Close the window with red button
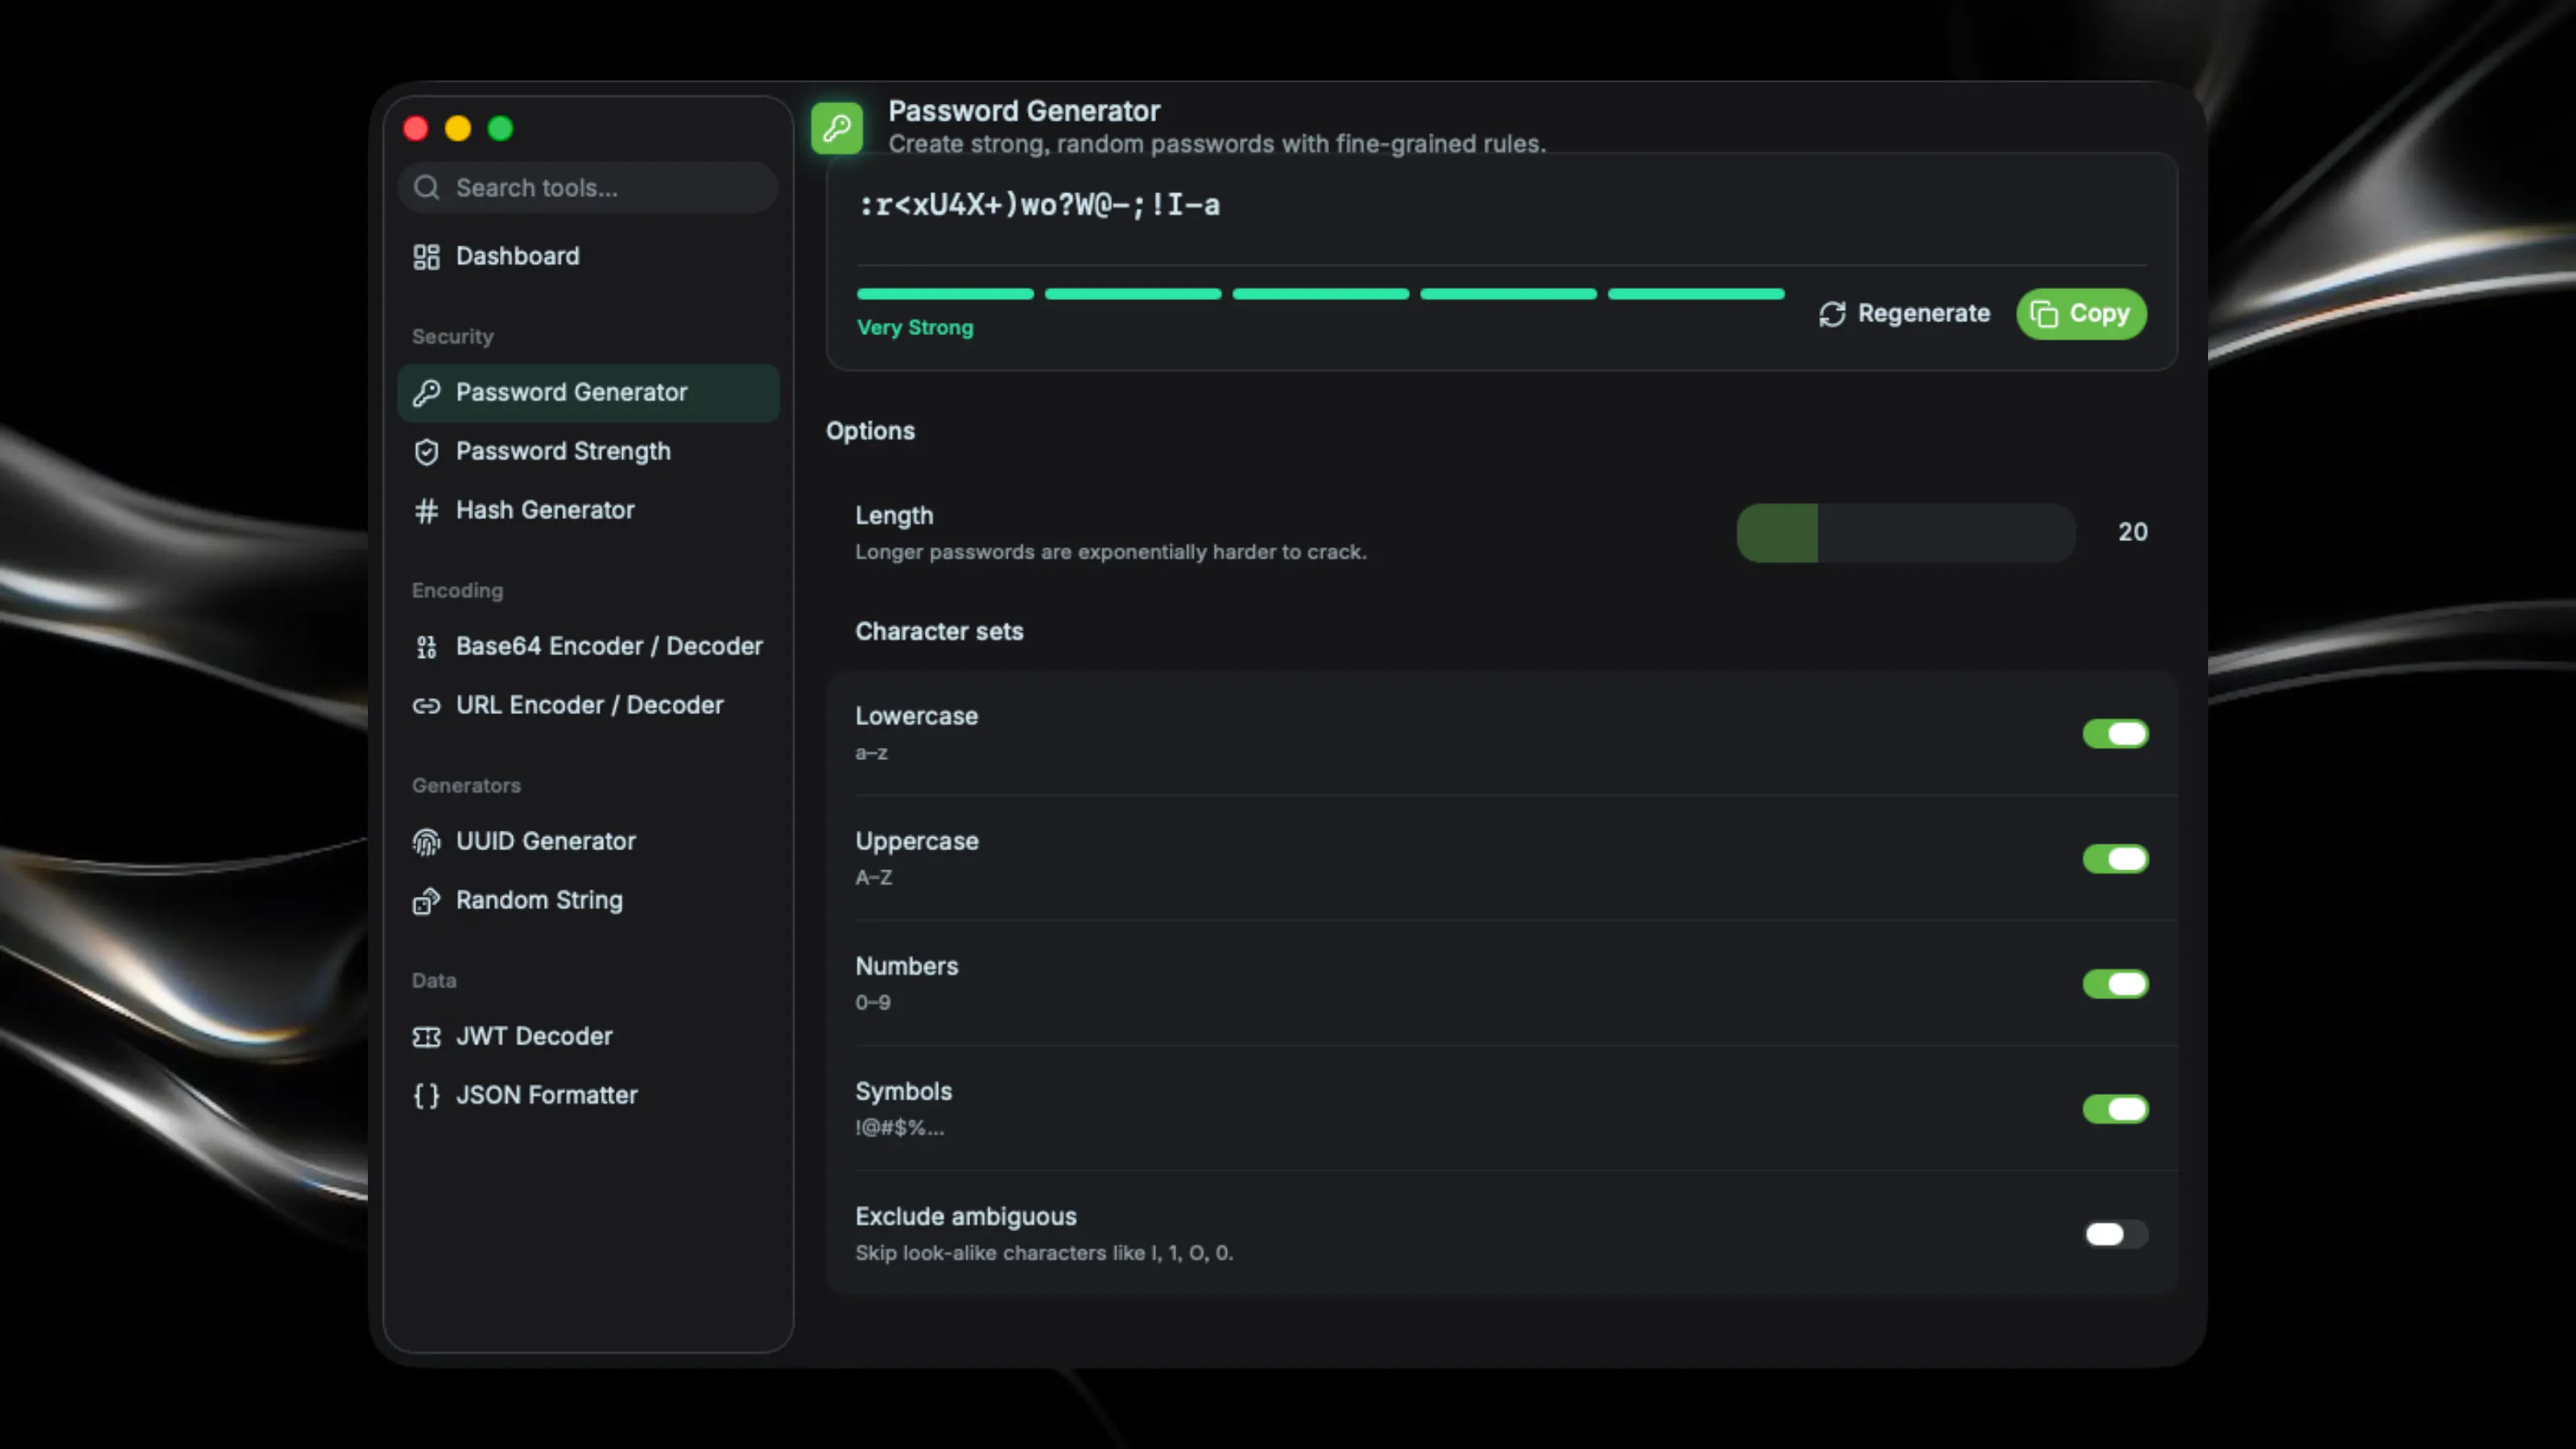The image size is (2576, 1449). click(x=416, y=129)
